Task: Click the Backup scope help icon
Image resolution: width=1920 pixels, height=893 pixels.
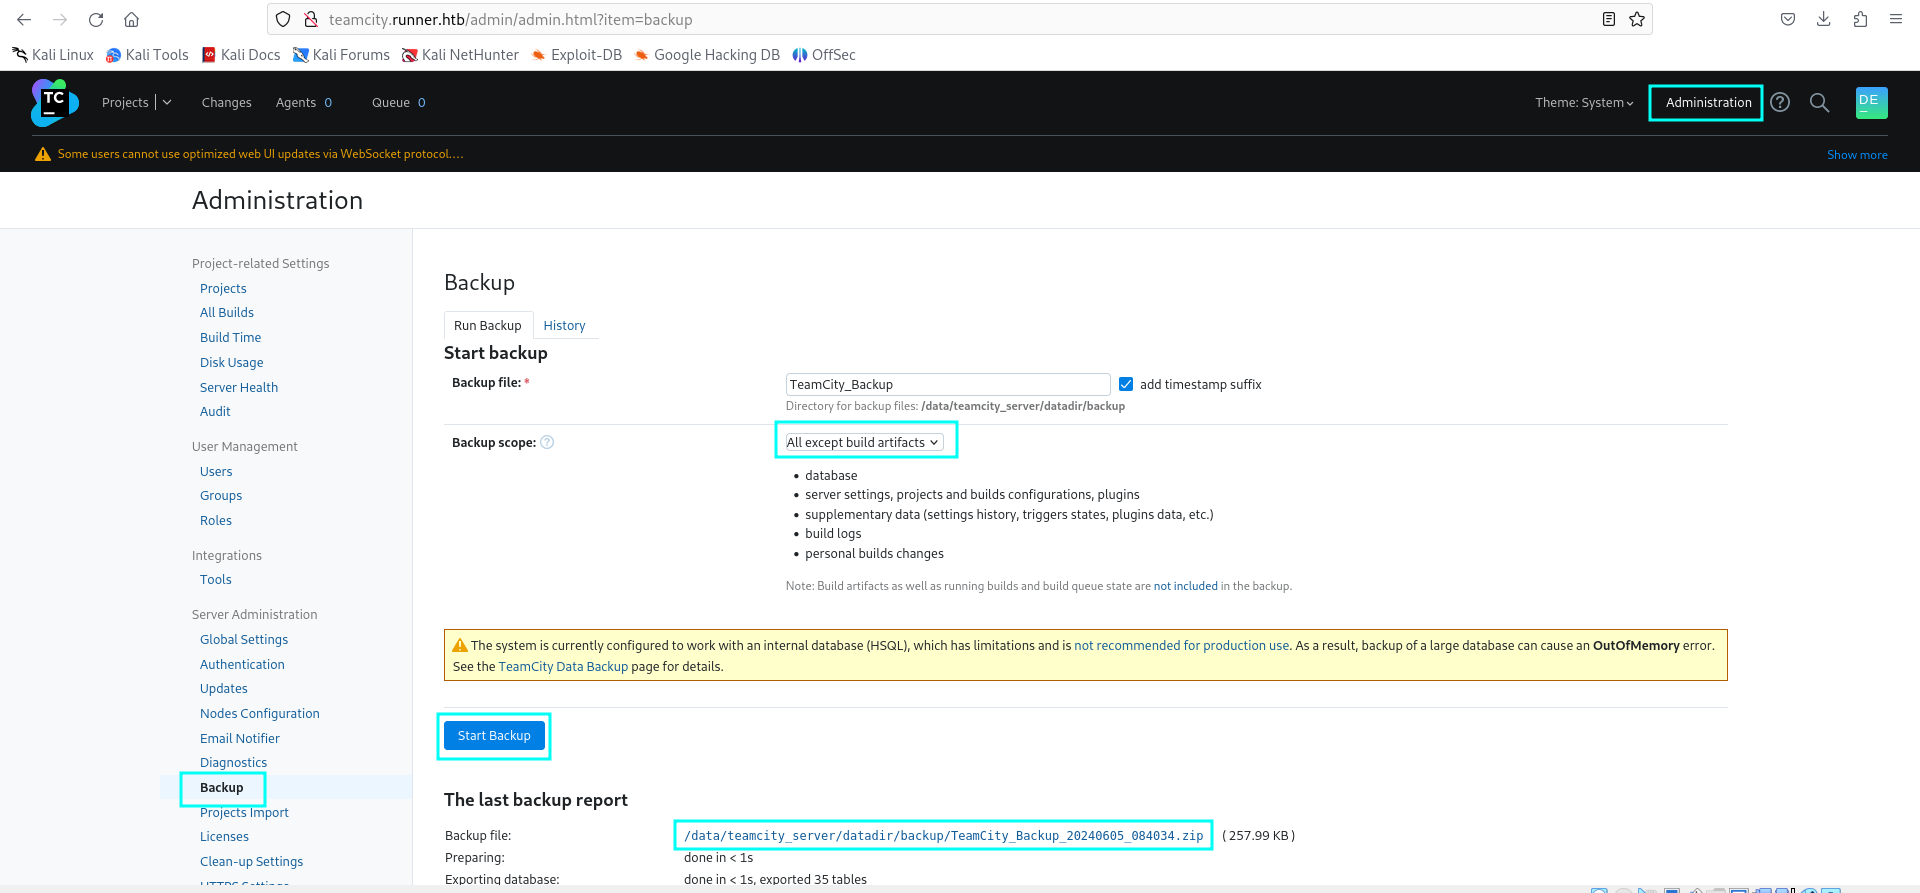Action: point(547,443)
